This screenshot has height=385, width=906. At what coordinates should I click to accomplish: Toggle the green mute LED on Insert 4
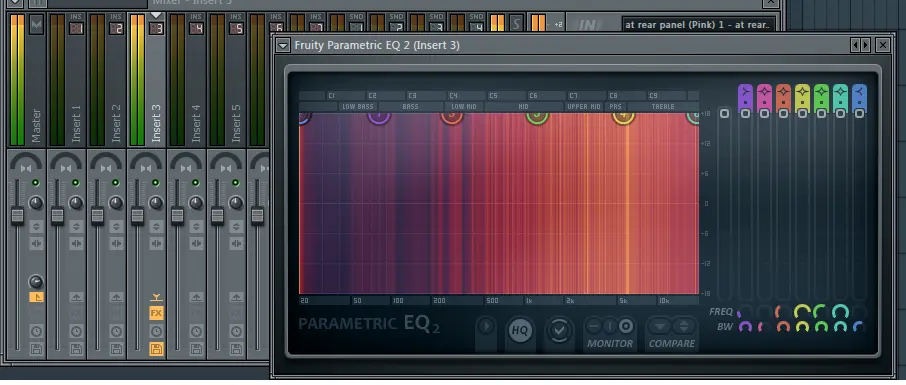195,183
